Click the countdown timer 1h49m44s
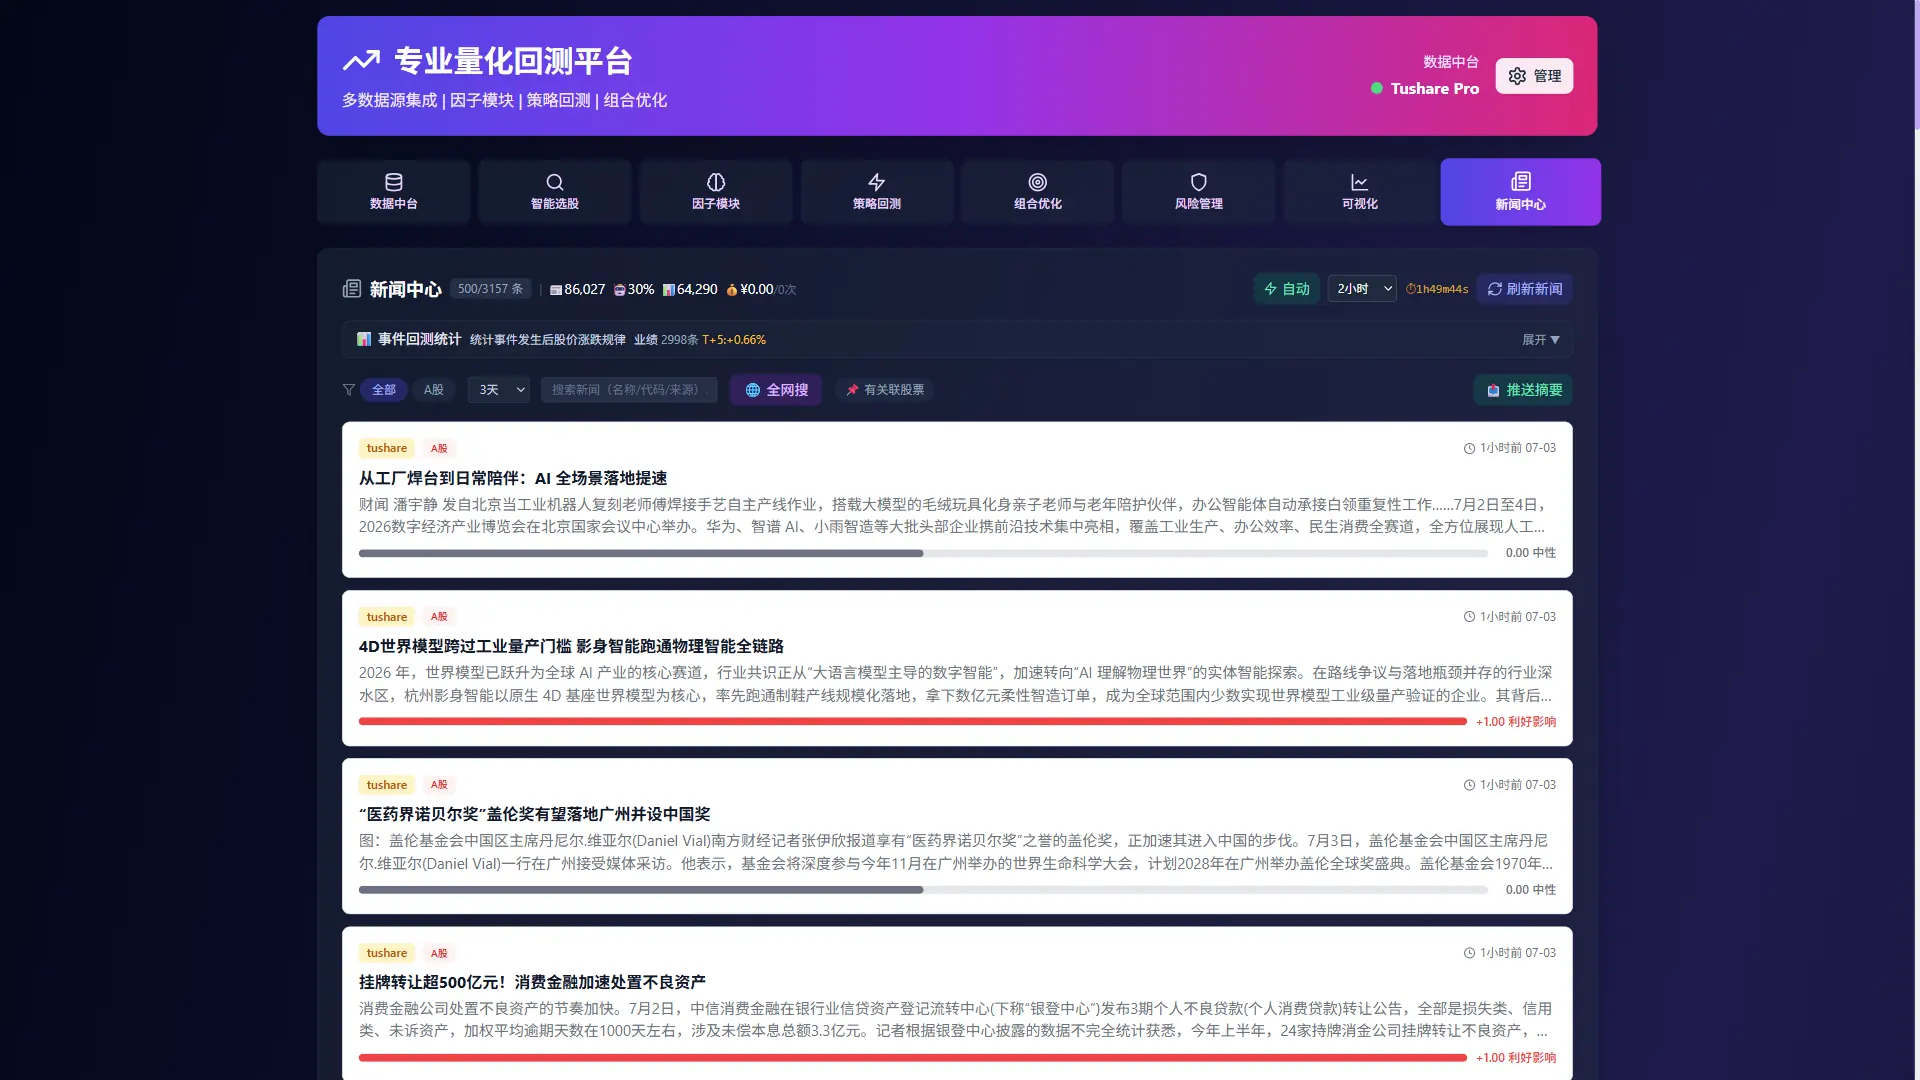 pyautogui.click(x=1437, y=289)
